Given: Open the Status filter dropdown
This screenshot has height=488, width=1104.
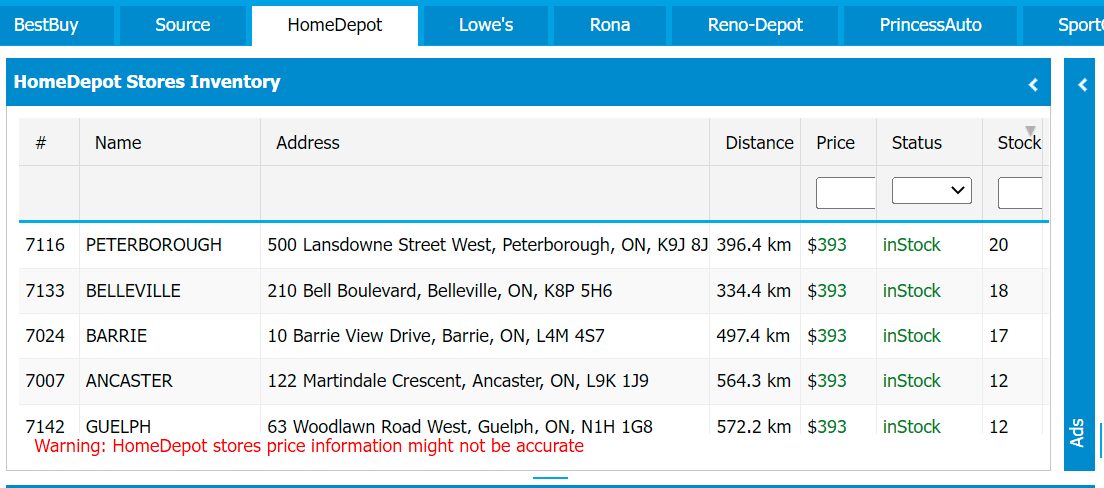Looking at the screenshot, I should (x=932, y=190).
